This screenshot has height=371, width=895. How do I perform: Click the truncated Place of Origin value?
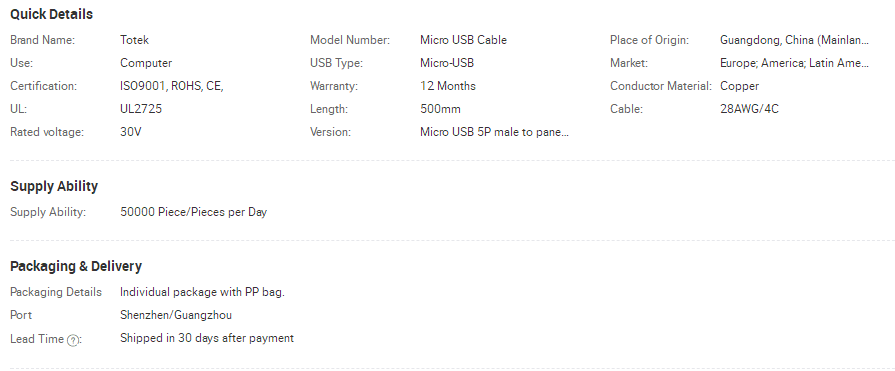pyautogui.click(x=795, y=40)
